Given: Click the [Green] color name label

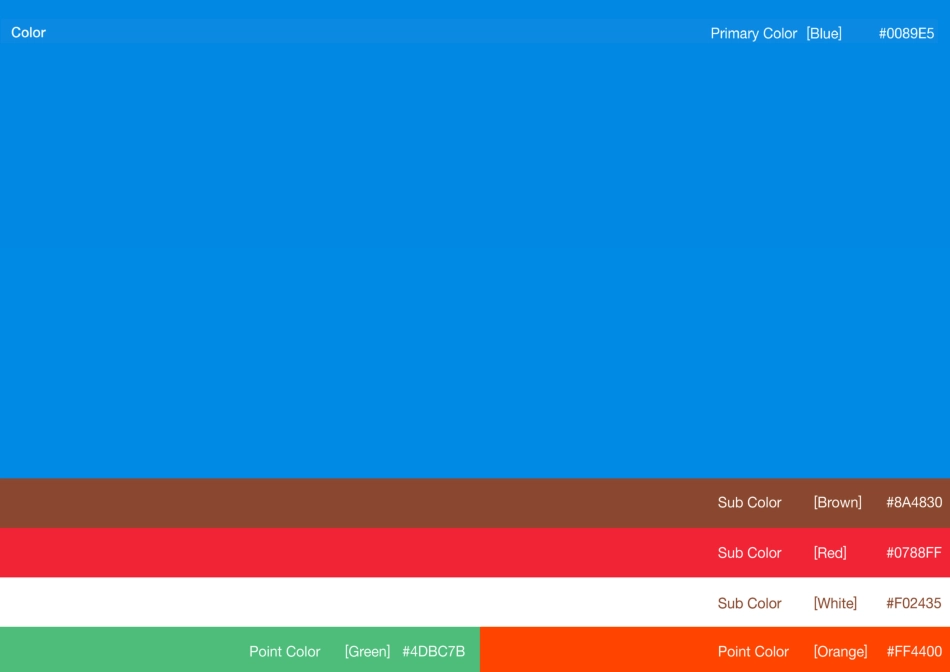Looking at the screenshot, I should pos(367,652).
